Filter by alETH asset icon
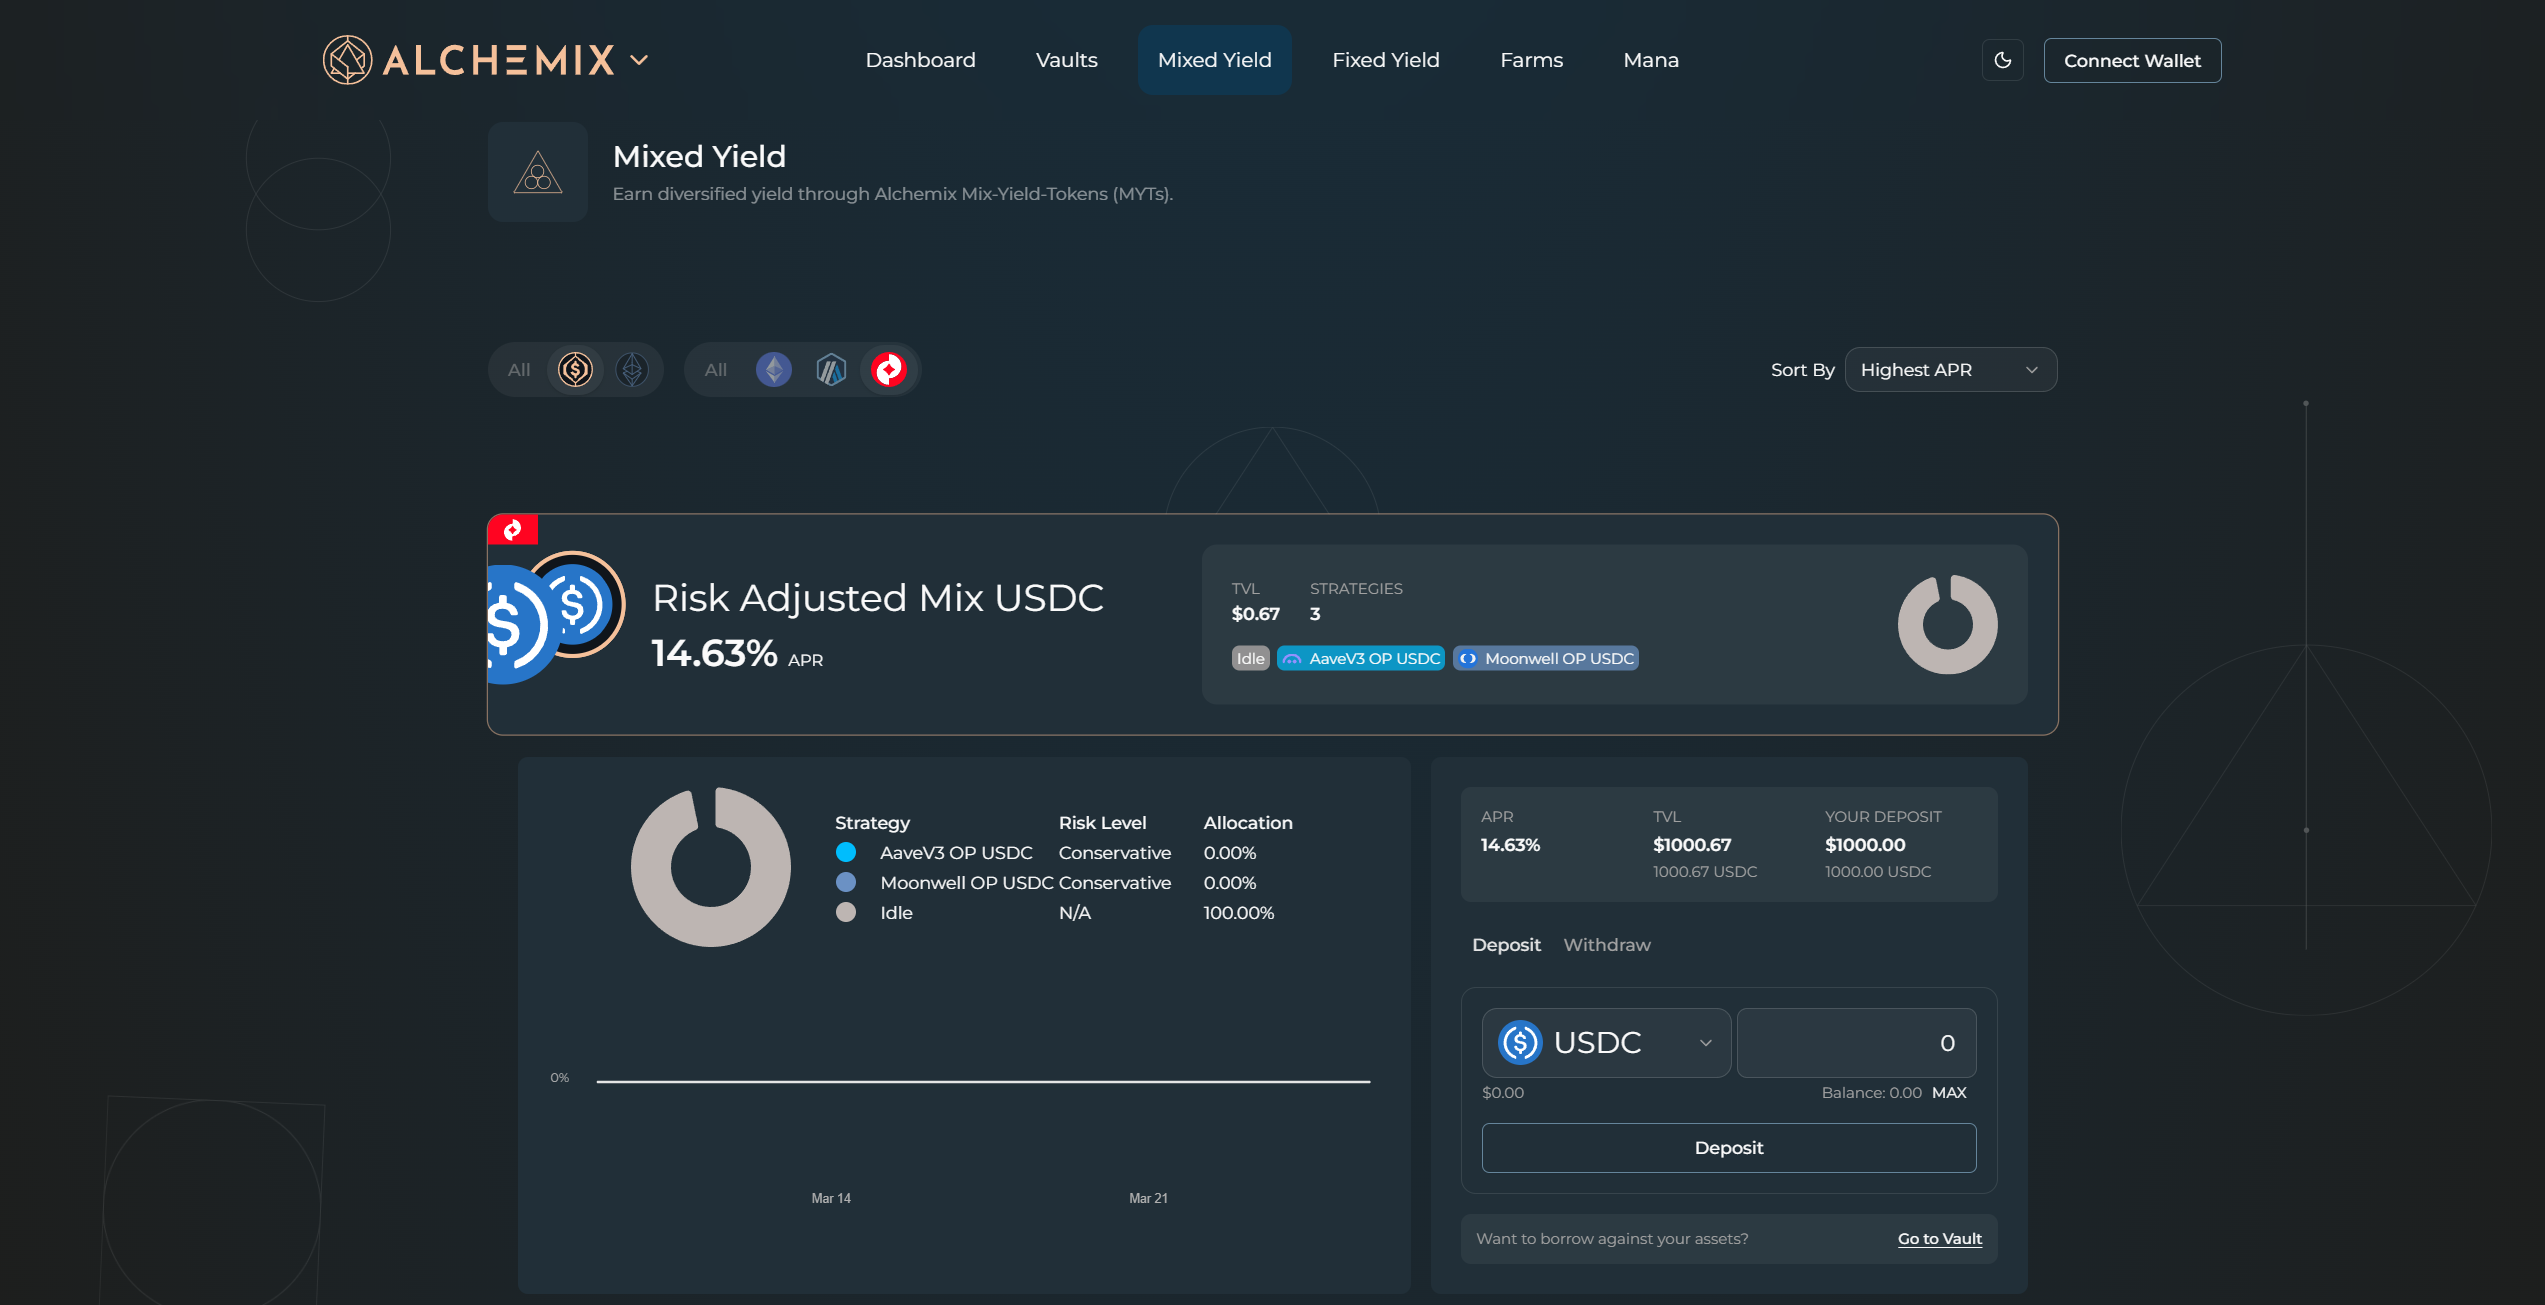The height and width of the screenshot is (1305, 2545). click(632, 370)
